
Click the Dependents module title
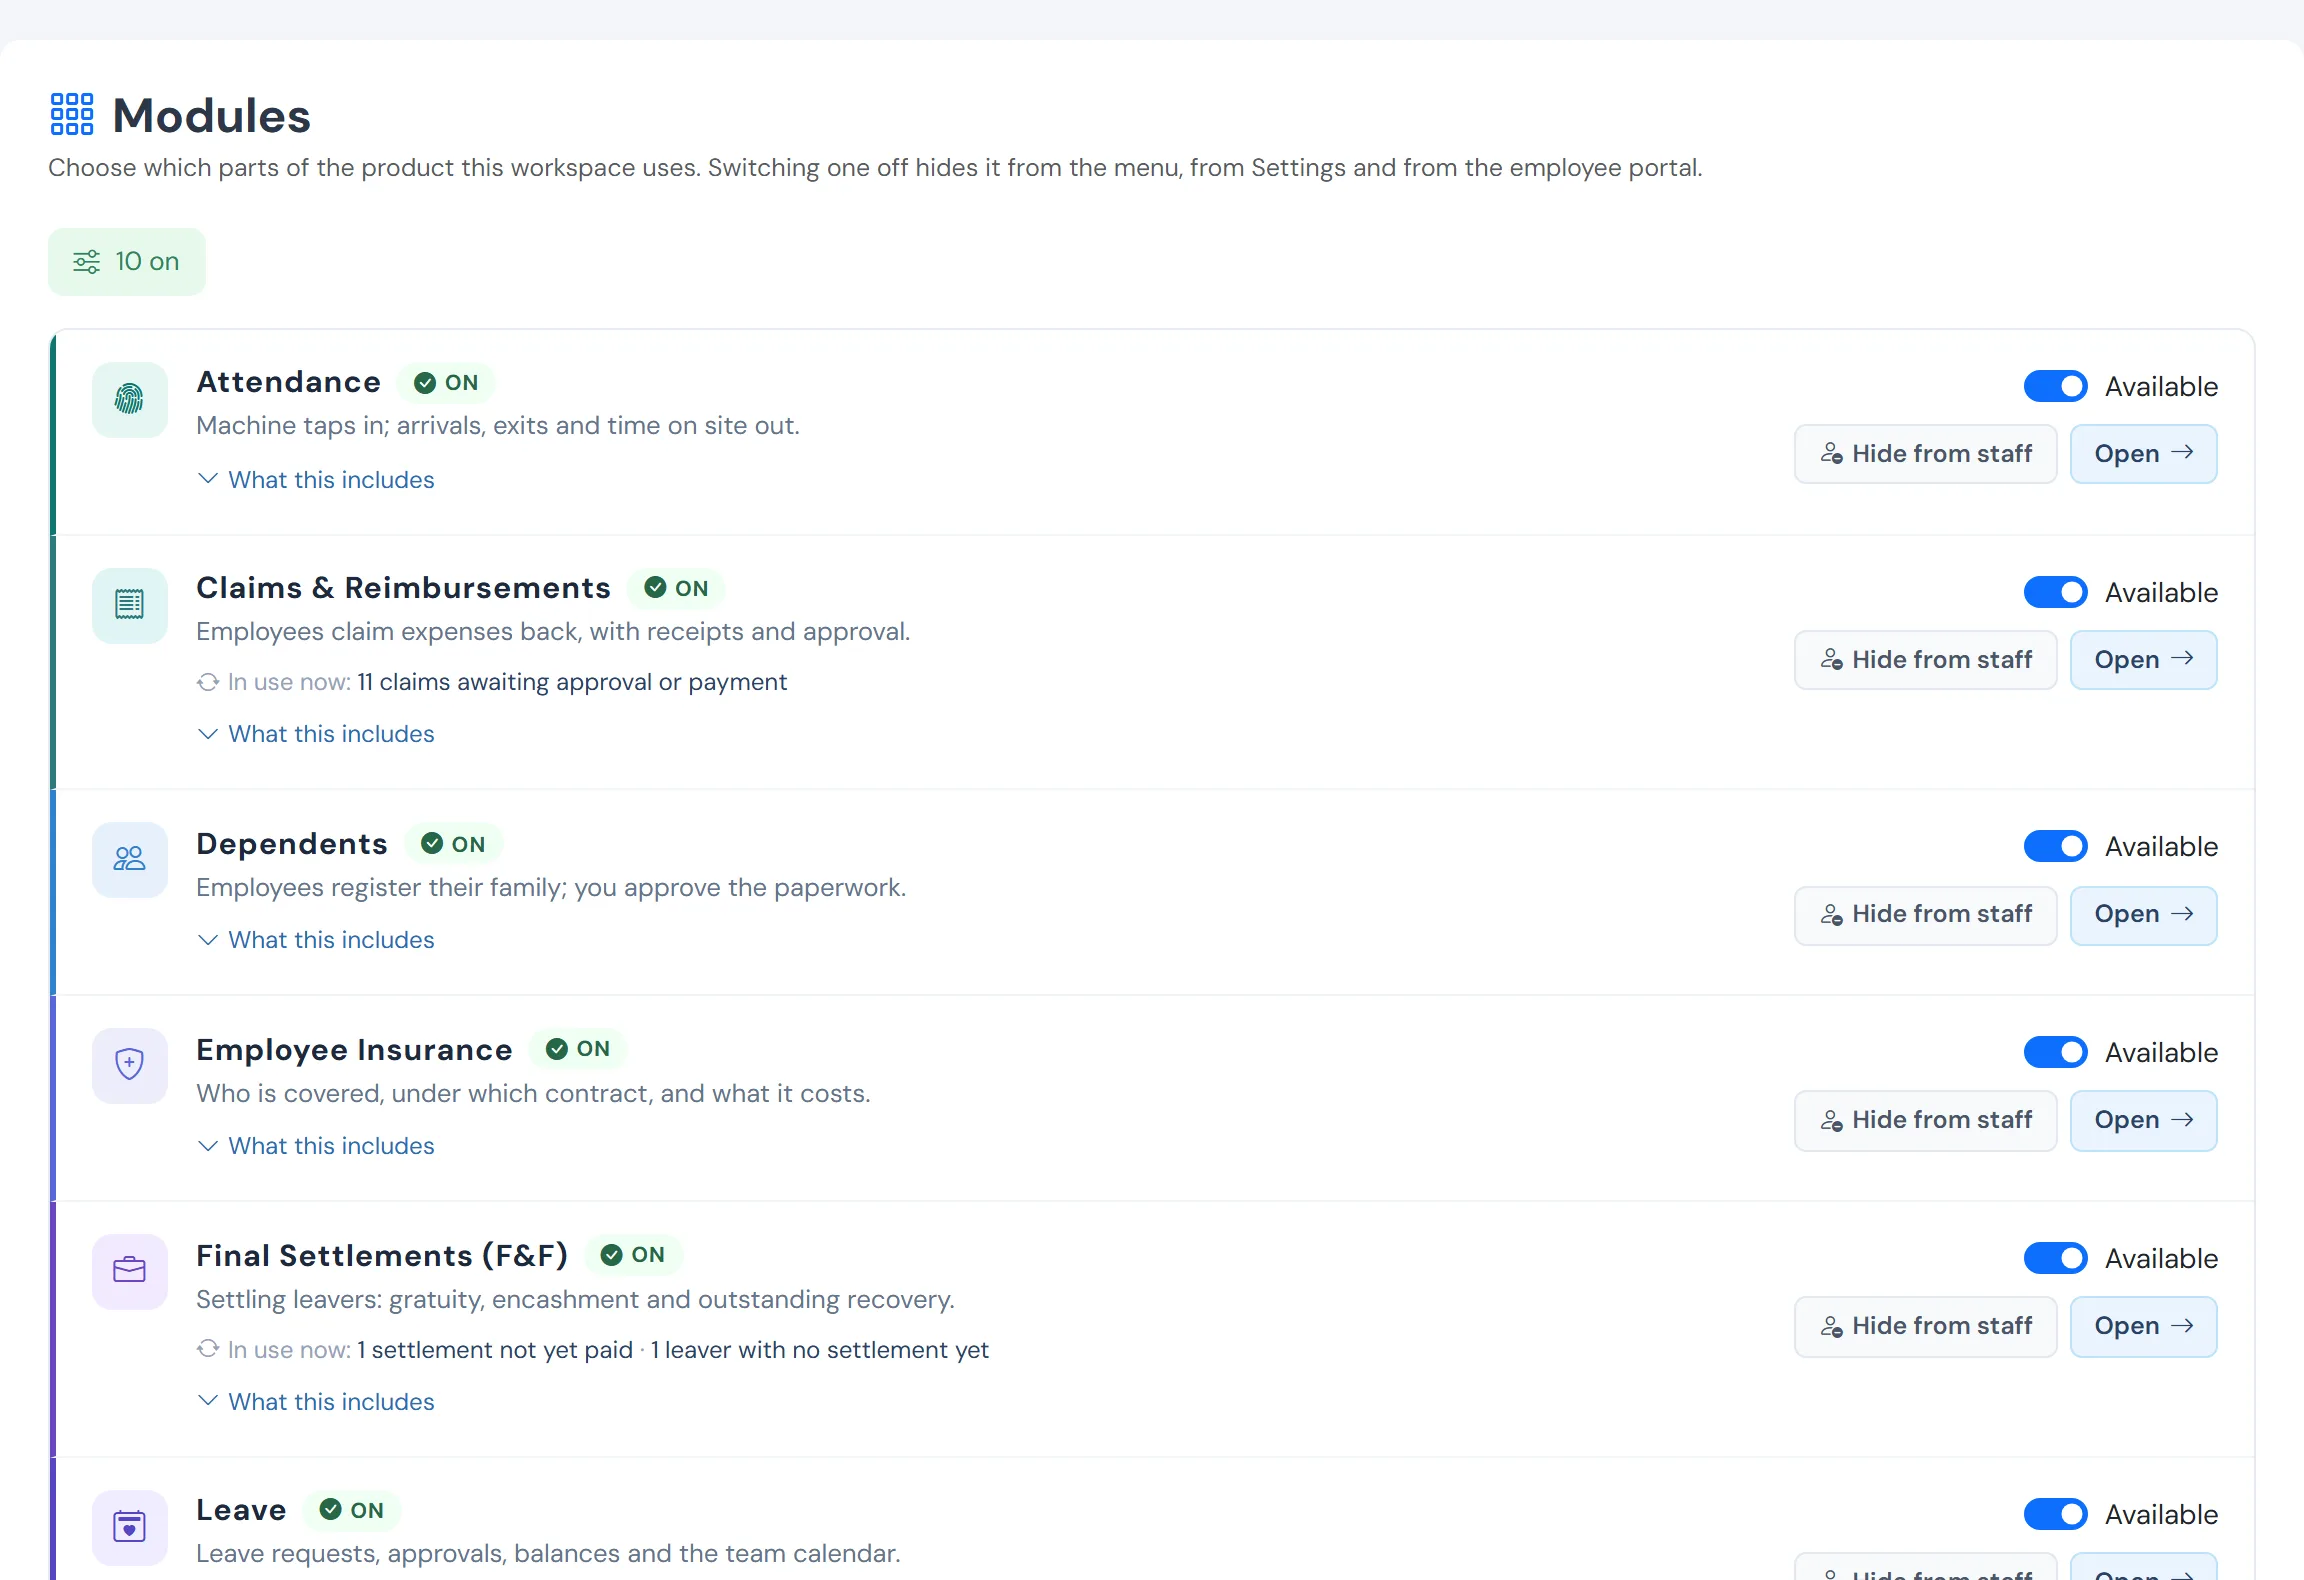click(291, 844)
